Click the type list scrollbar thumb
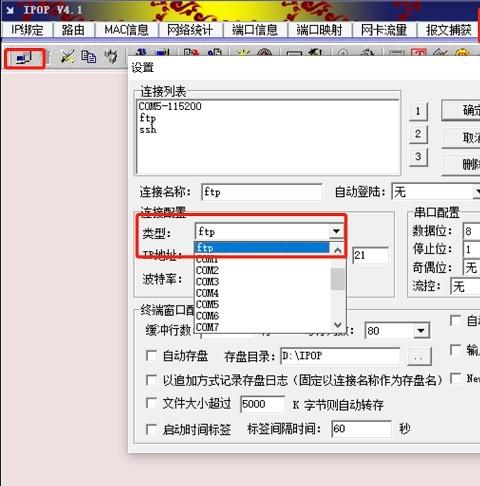This screenshot has height=486, width=480. pos(338,279)
